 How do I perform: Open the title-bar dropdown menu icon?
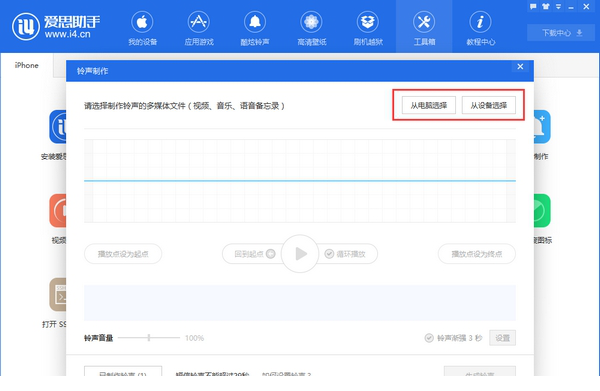coord(558,7)
